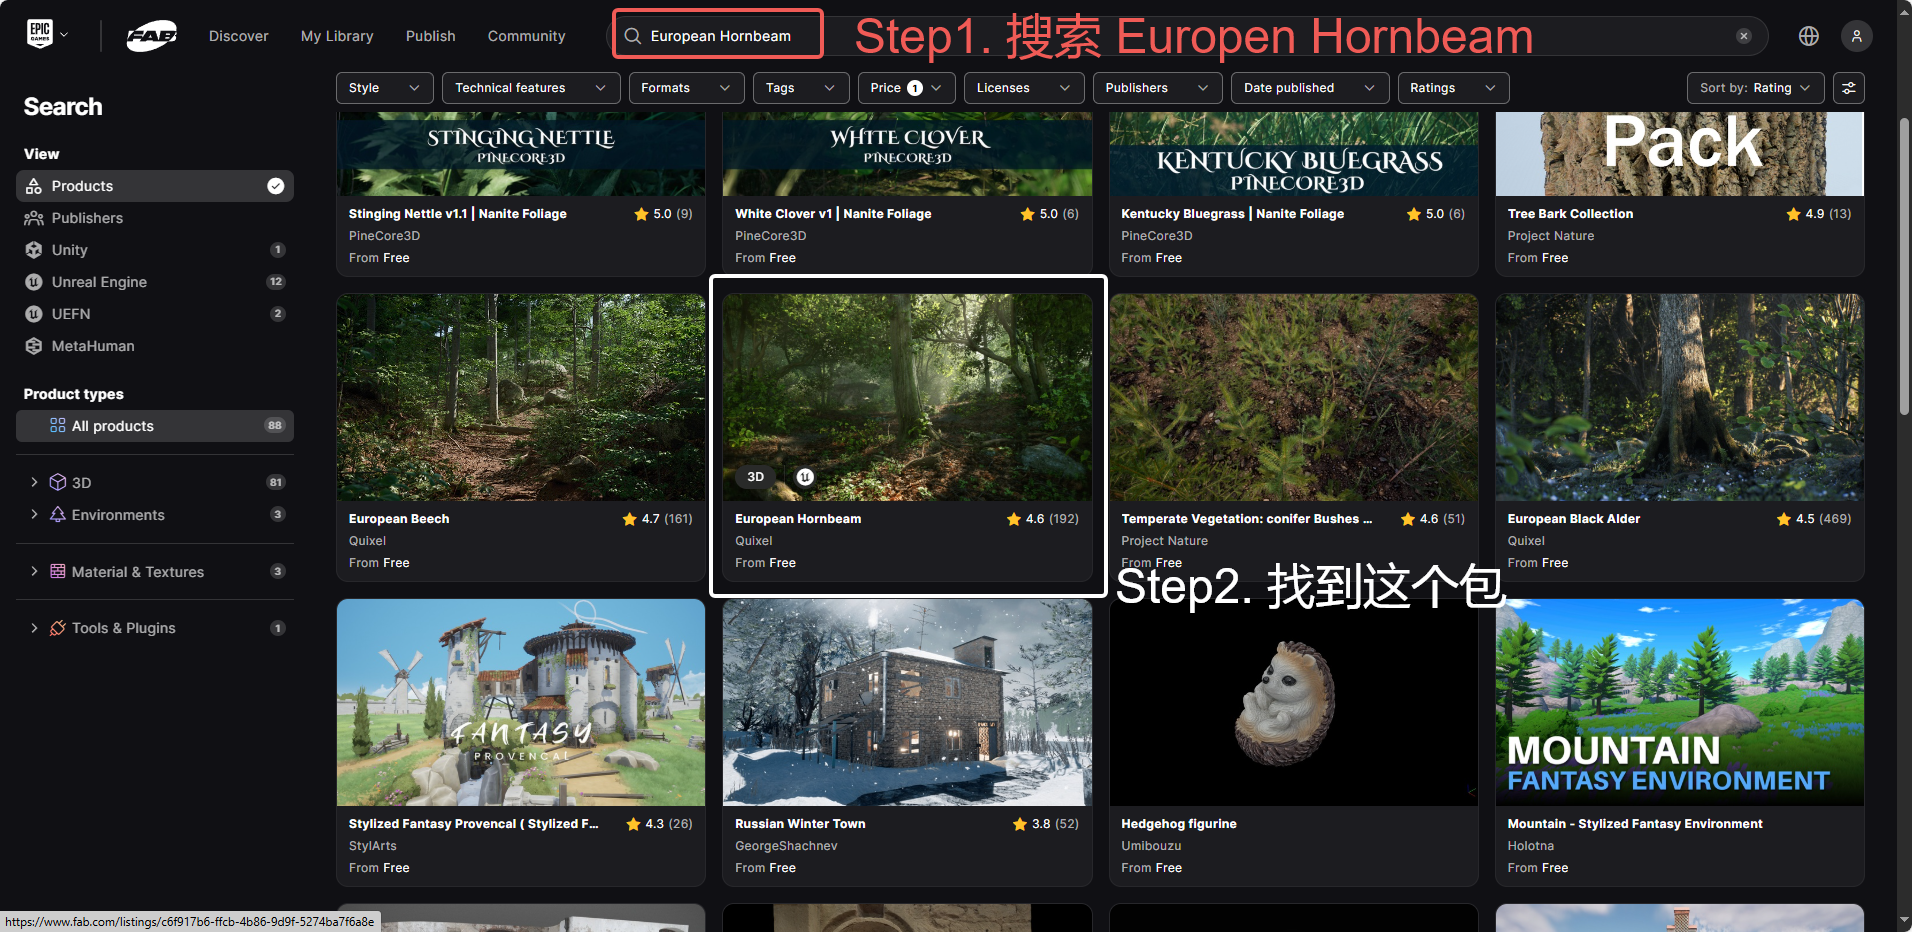Open PineCore3D publisher under White Clover

[x=770, y=236]
